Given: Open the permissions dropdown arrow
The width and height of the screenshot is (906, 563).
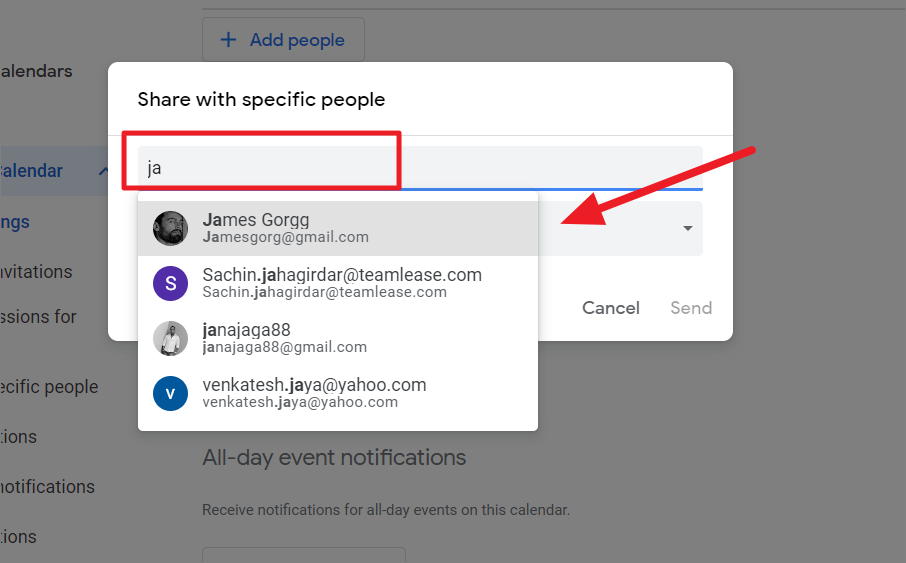Looking at the screenshot, I should click(688, 228).
